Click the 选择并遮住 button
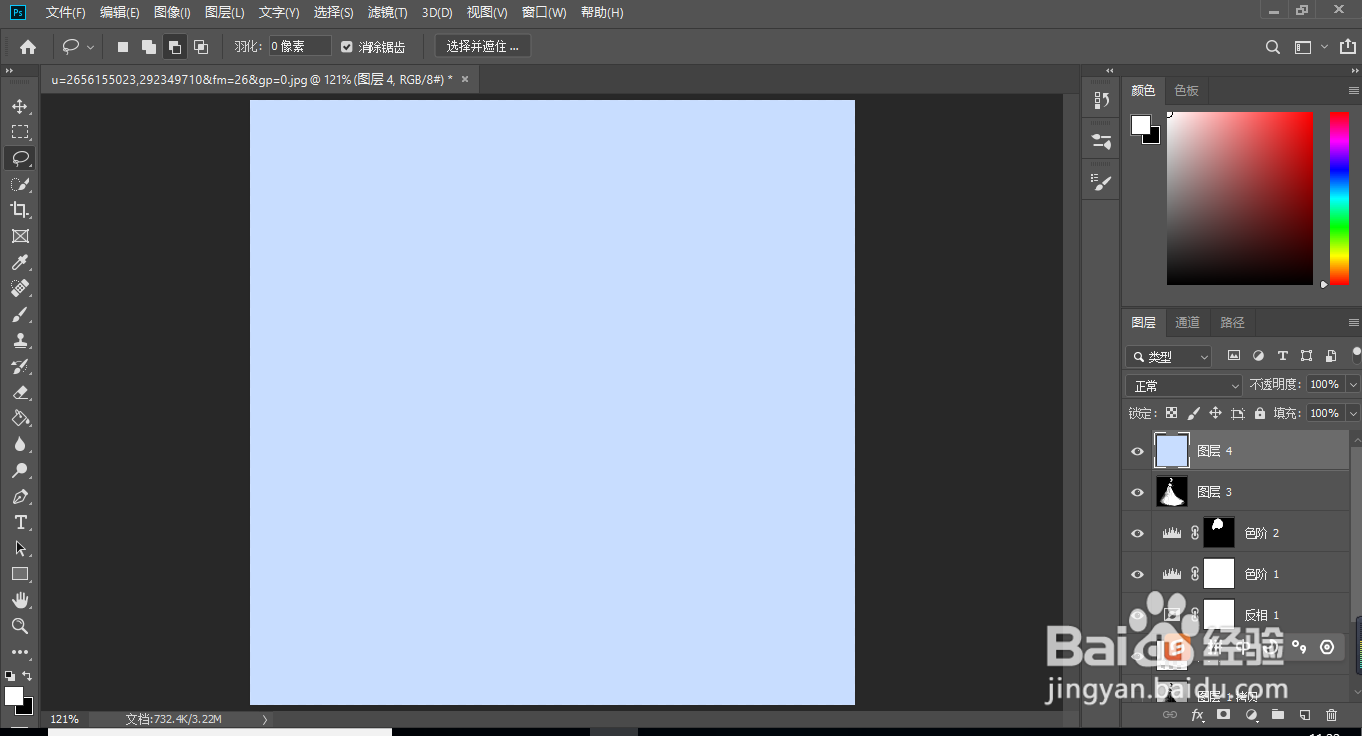This screenshot has width=1362, height=736. point(482,45)
